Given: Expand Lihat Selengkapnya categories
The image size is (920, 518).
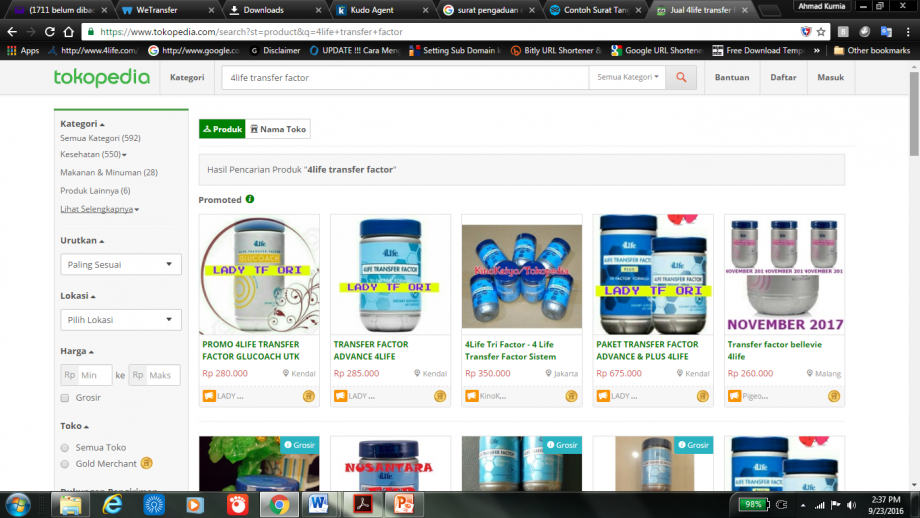Looking at the screenshot, I should (99, 209).
